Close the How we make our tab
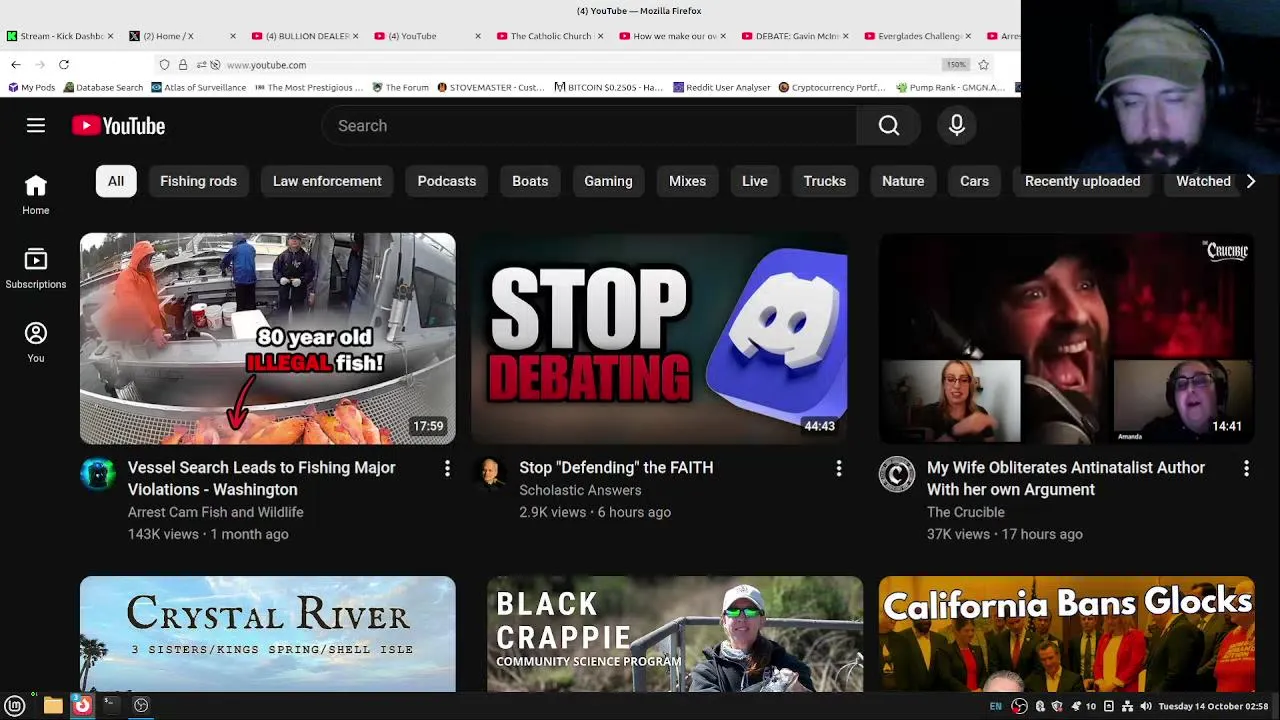1280x720 pixels. (722, 36)
